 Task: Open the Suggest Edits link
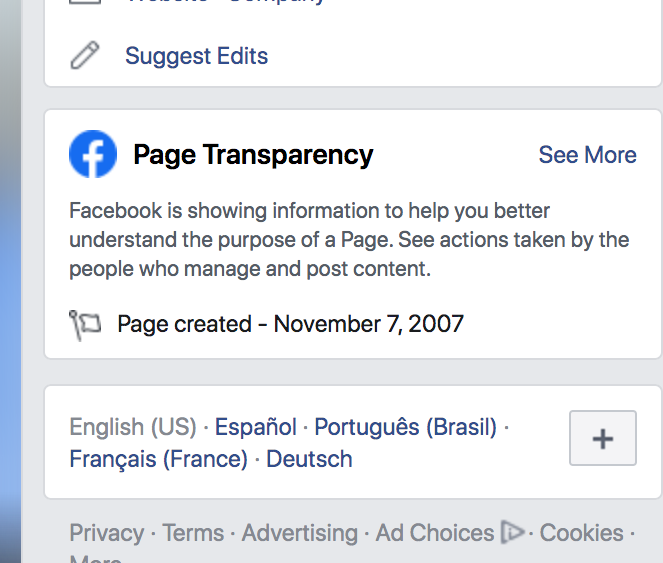pyautogui.click(x=197, y=56)
